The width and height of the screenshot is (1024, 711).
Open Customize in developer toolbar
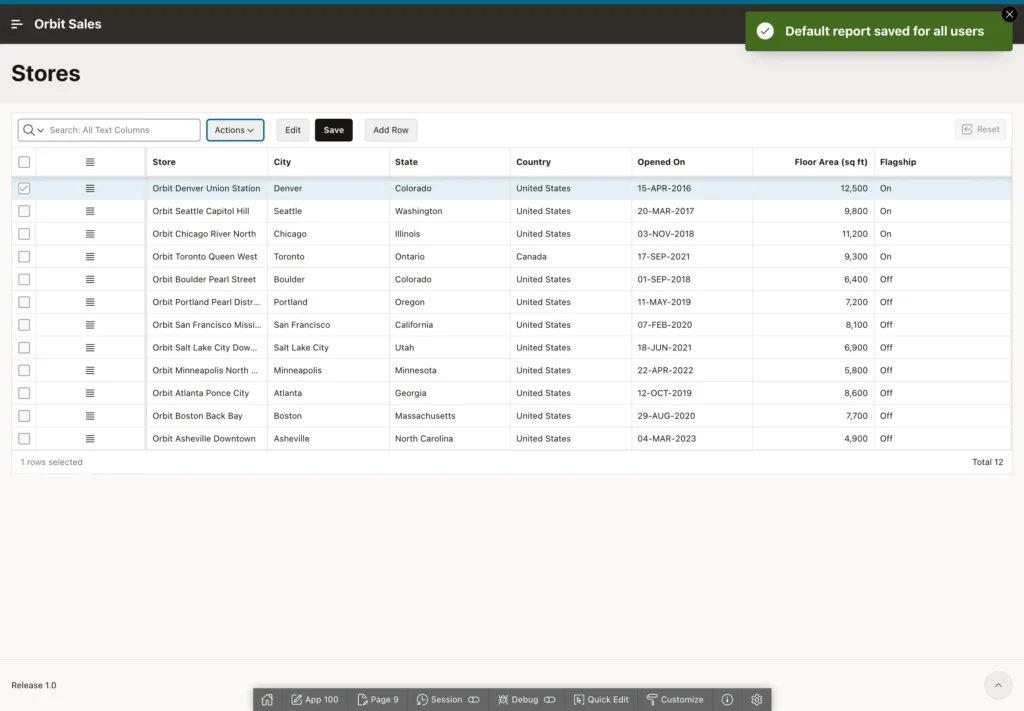point(675,699)
